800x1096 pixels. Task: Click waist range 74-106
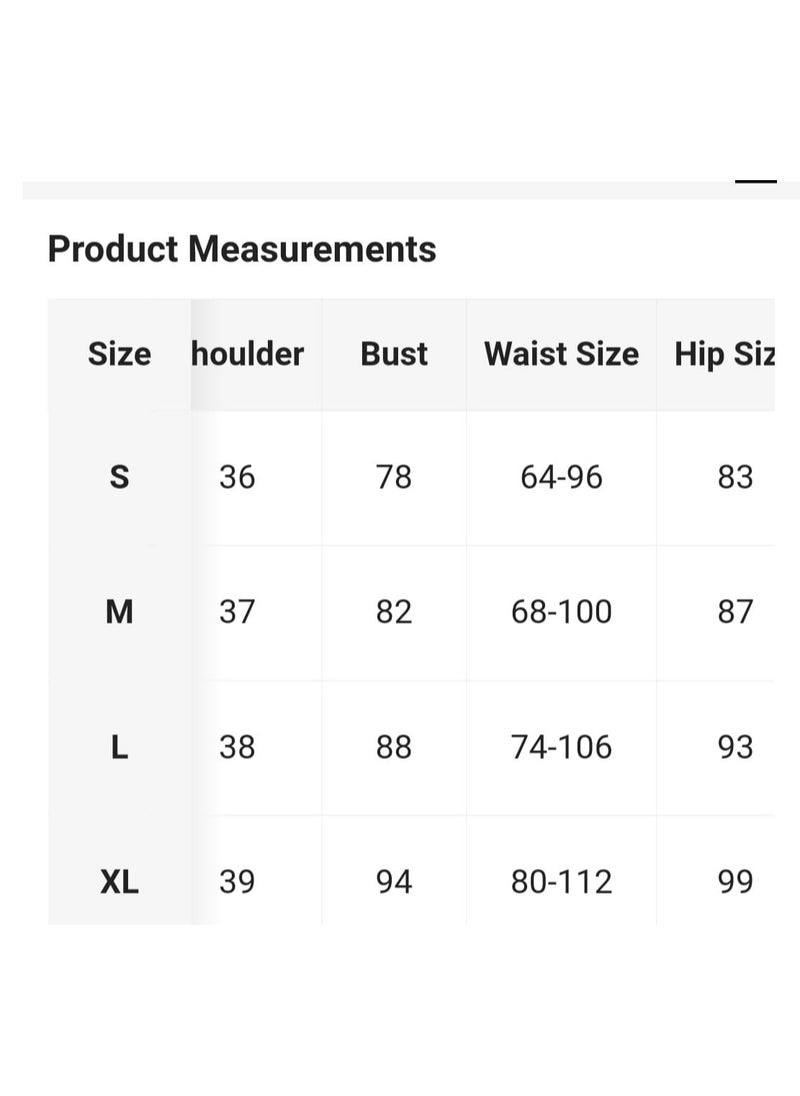click(x=562, y=747)
